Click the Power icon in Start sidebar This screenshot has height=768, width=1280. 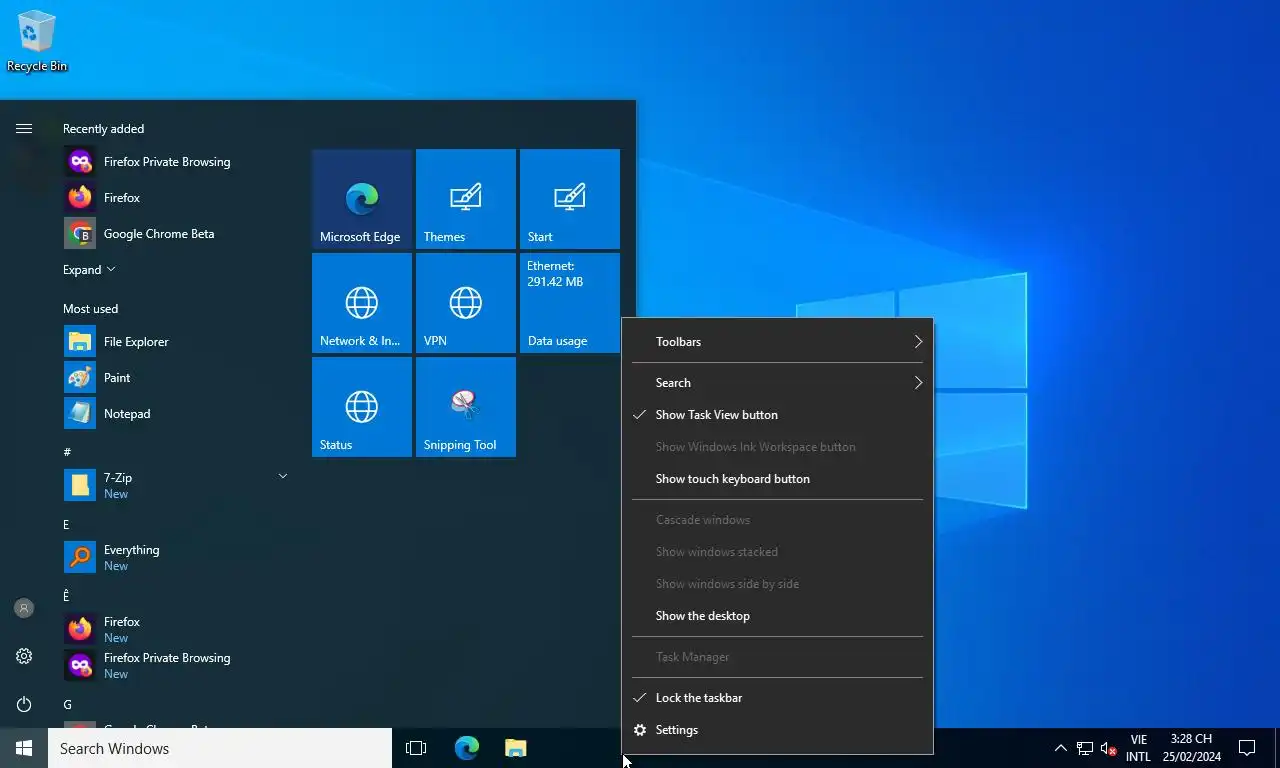(24, 704)
